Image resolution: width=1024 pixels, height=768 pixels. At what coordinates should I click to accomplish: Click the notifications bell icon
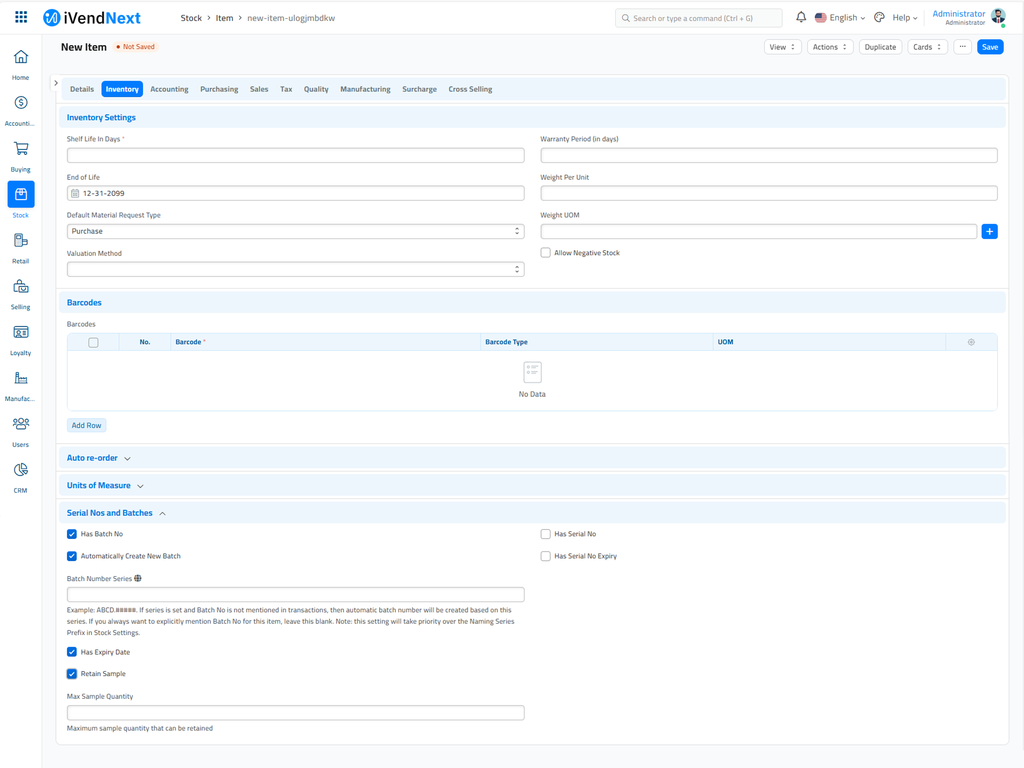[801, 18]
